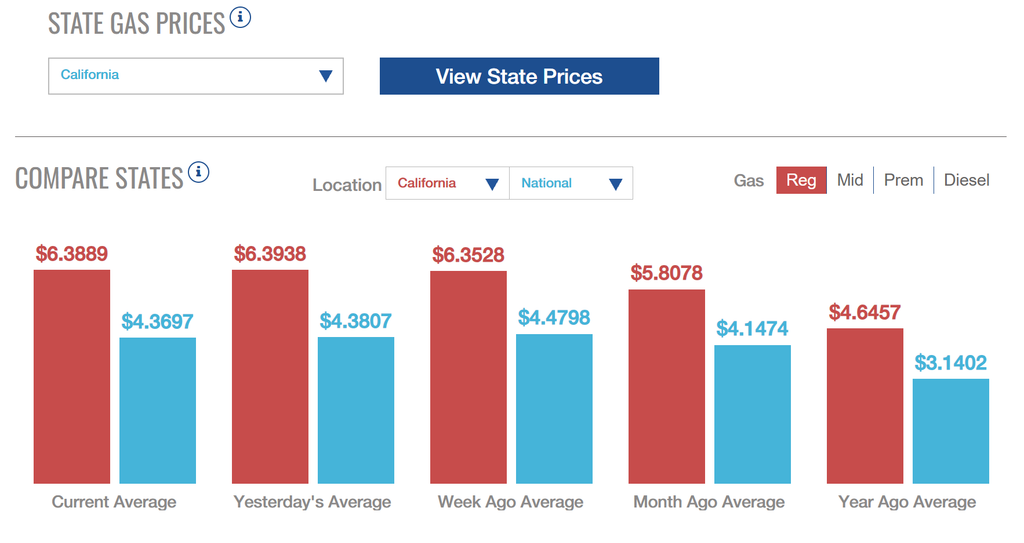Click the Month Ago Average label
1024x543 pixels.
[x=709, y=502]
